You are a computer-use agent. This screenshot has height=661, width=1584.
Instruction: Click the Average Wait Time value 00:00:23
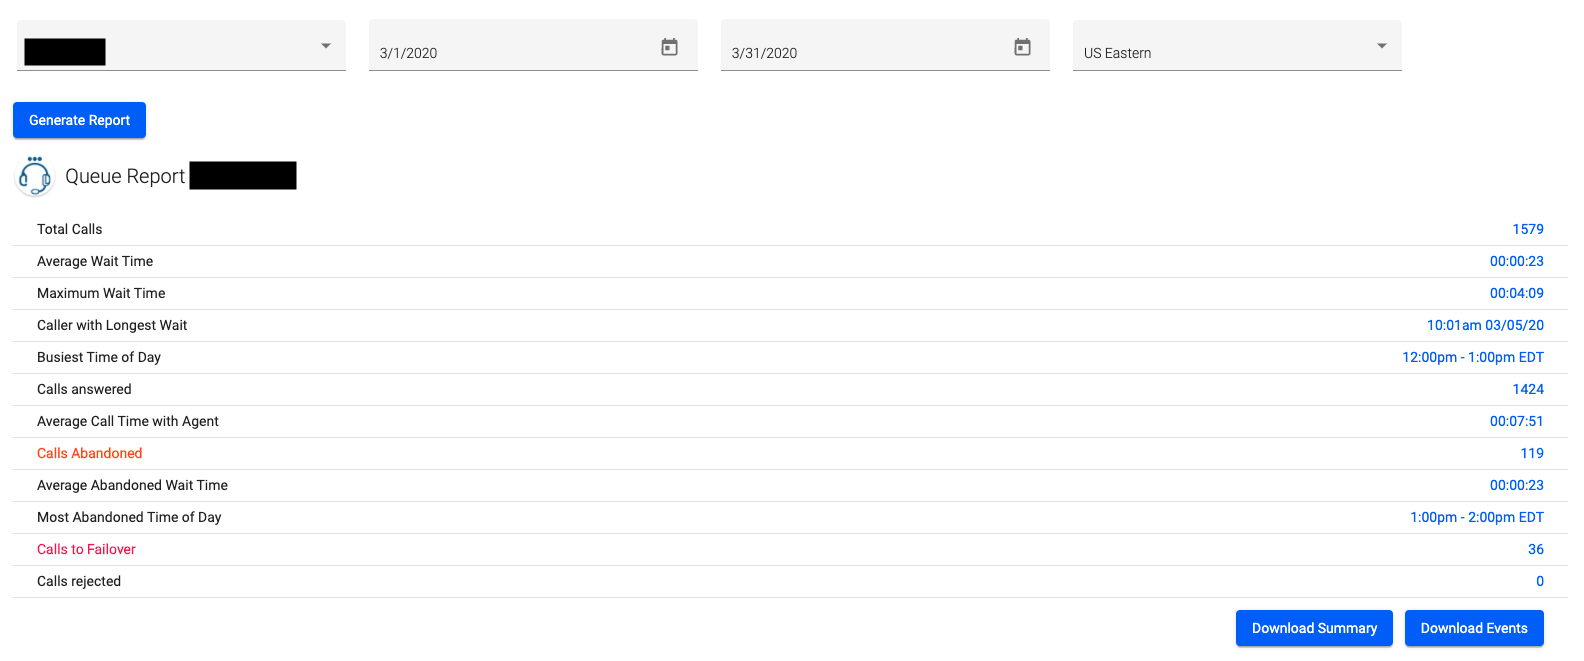[1517, 261]
